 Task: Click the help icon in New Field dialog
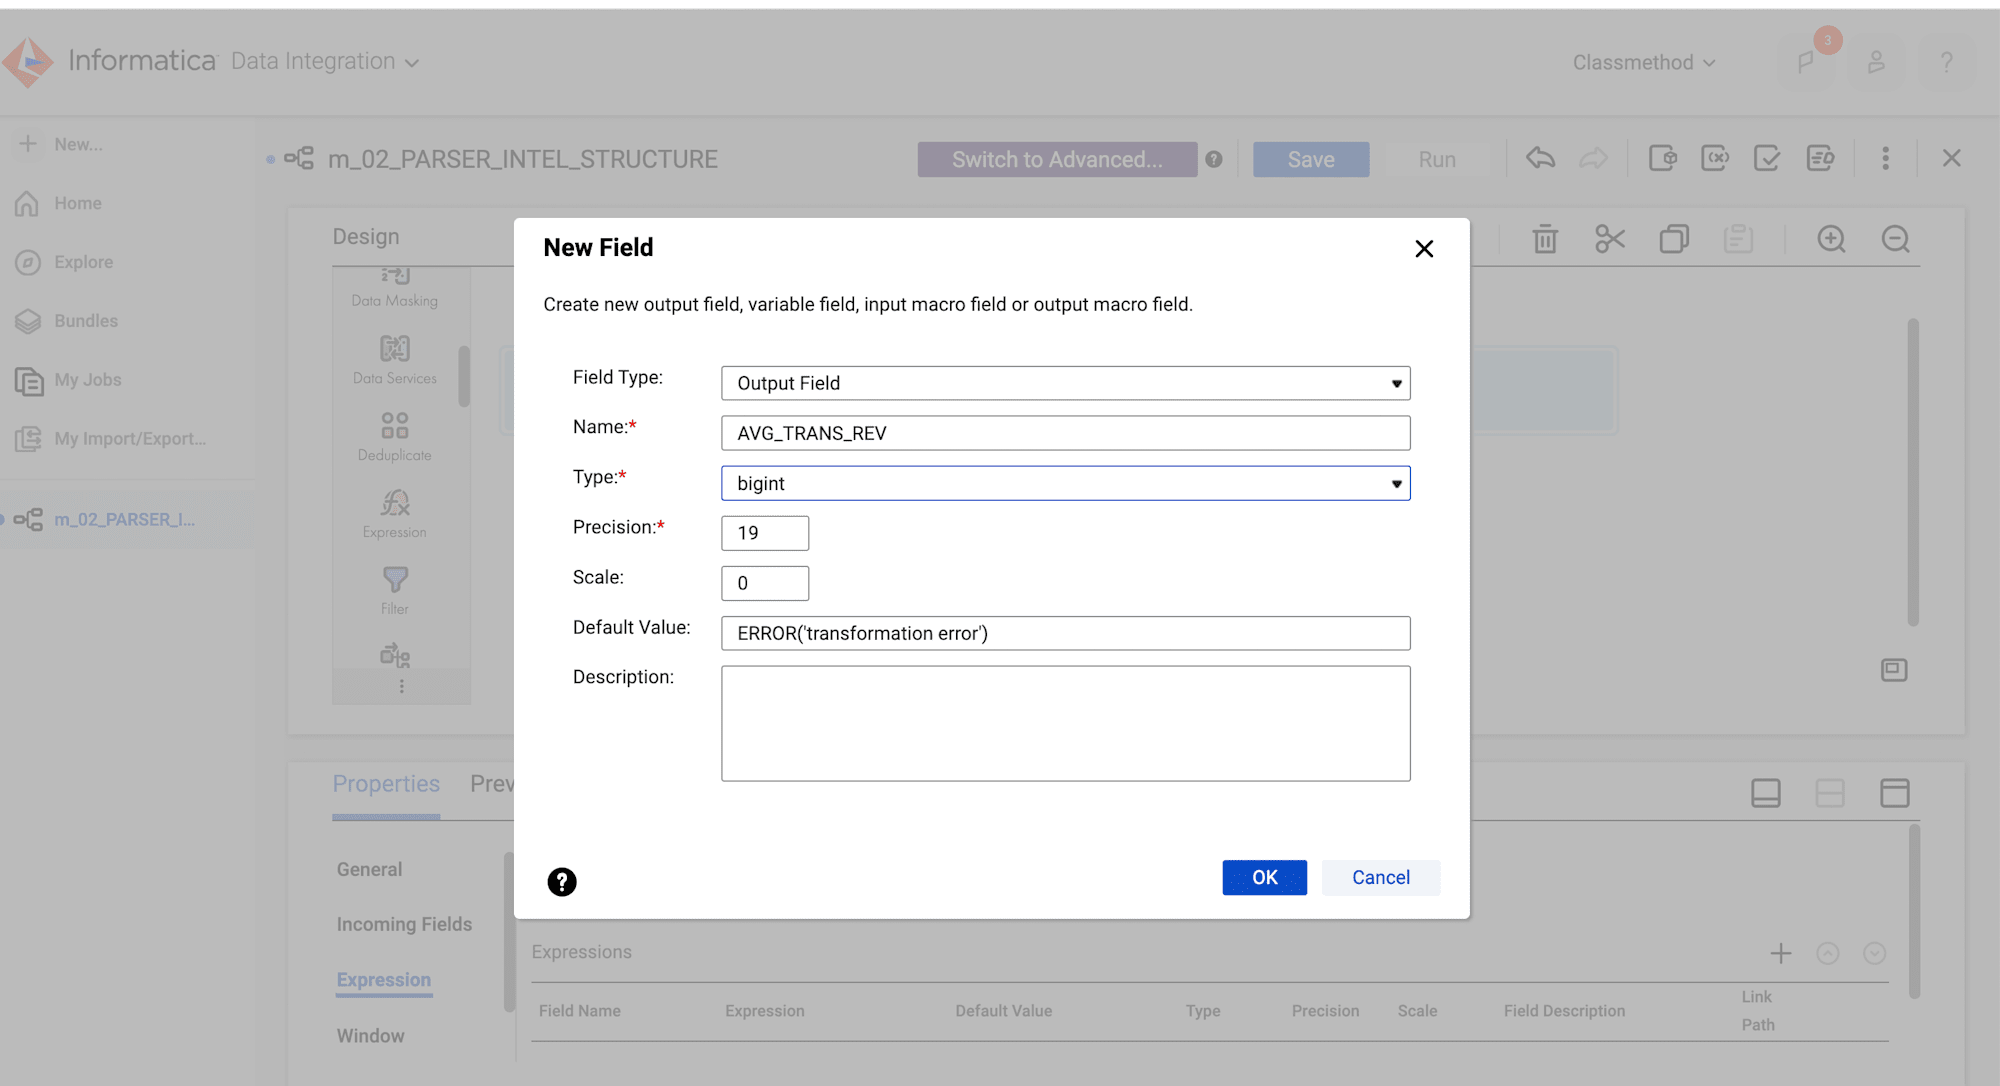[562, 881]
